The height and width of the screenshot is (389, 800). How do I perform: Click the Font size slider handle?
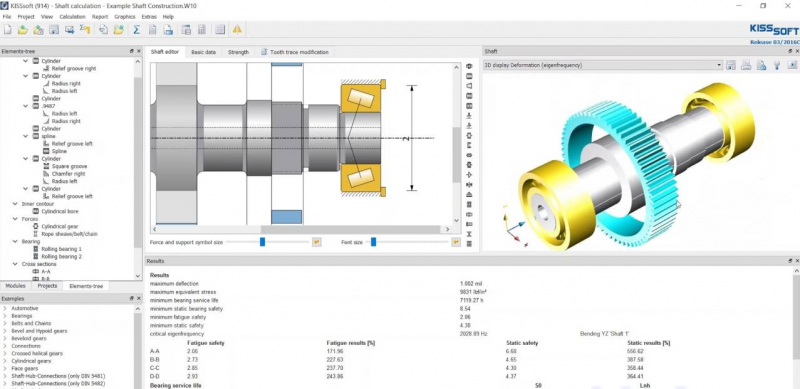(373, 242)
